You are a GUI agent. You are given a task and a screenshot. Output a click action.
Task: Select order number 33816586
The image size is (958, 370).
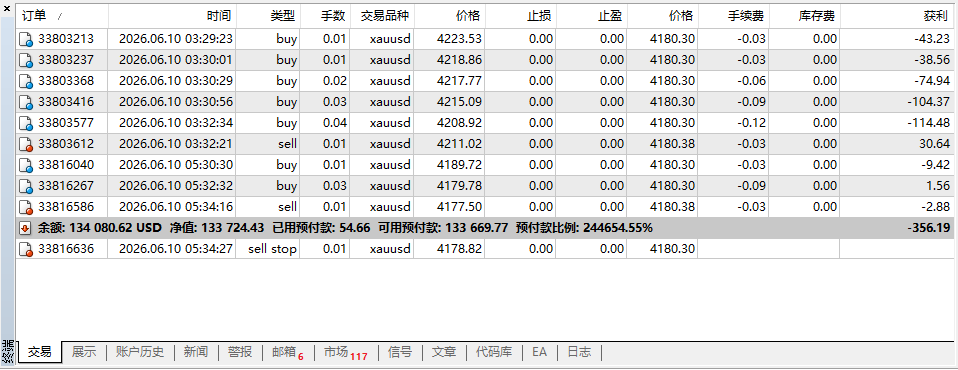66,206
